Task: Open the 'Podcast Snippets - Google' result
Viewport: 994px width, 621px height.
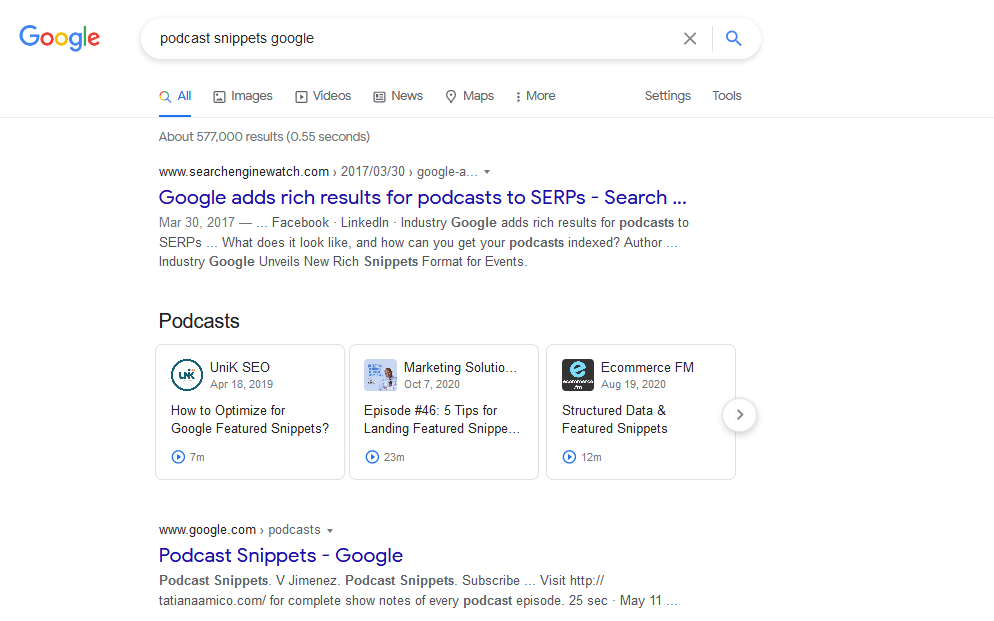Action: [280, 555]
